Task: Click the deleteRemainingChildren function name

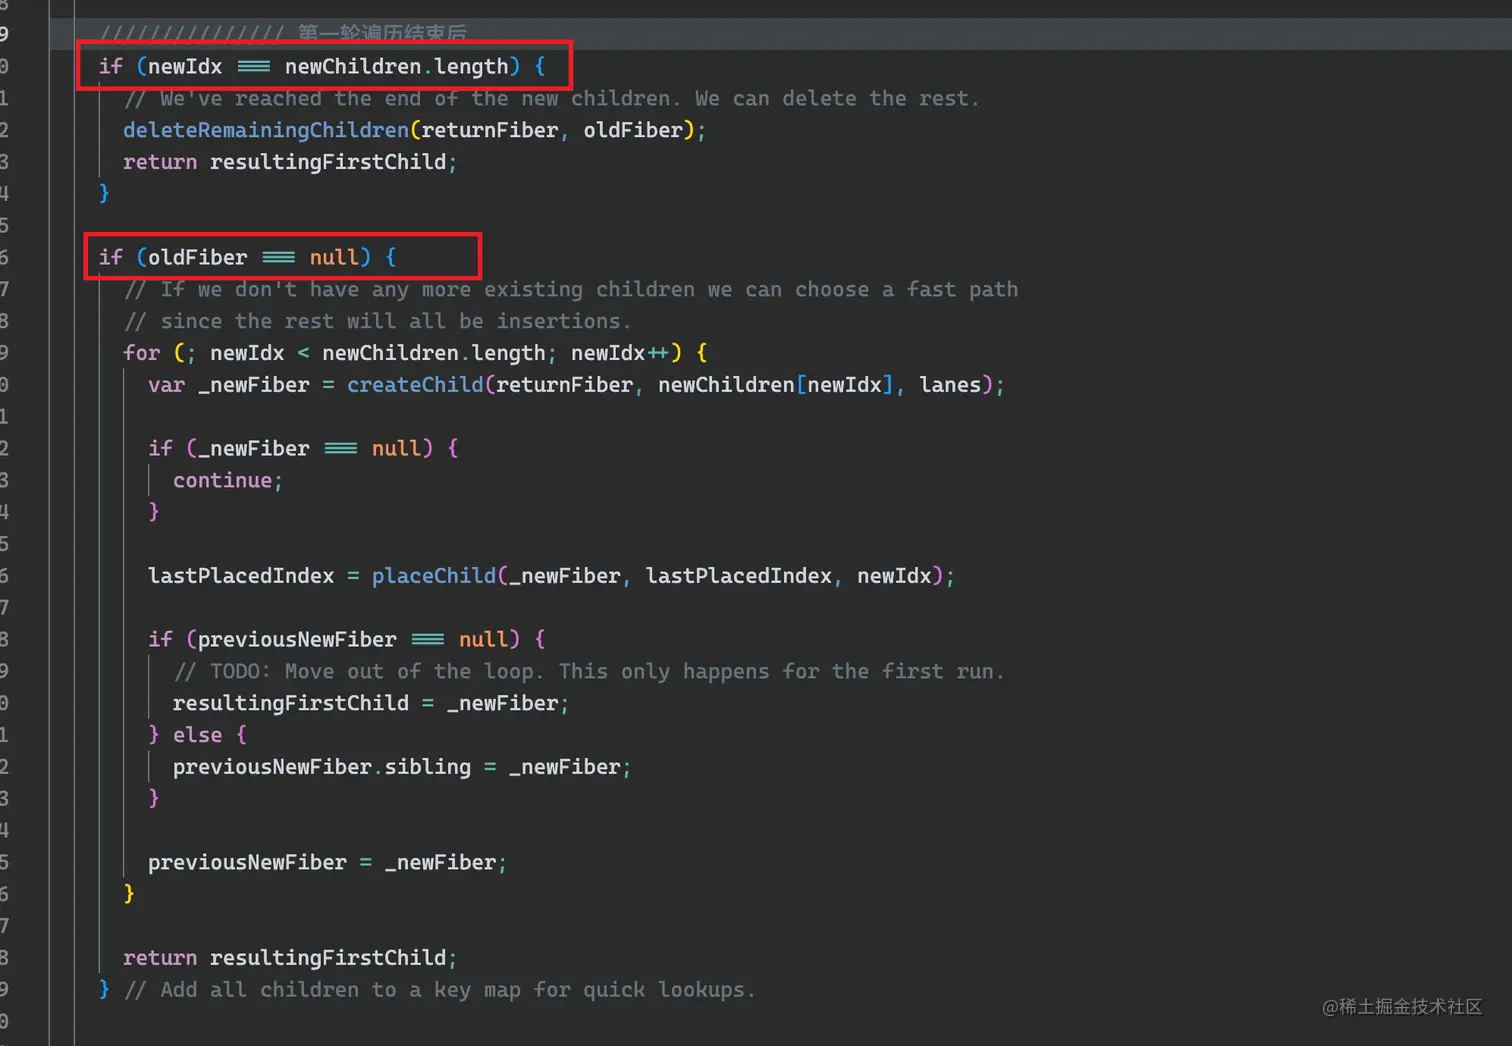Action: pos(266,131)
